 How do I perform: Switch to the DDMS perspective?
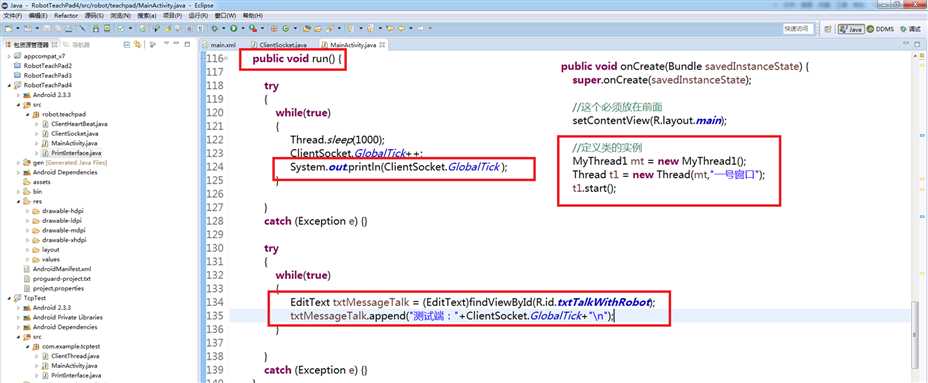881,28
